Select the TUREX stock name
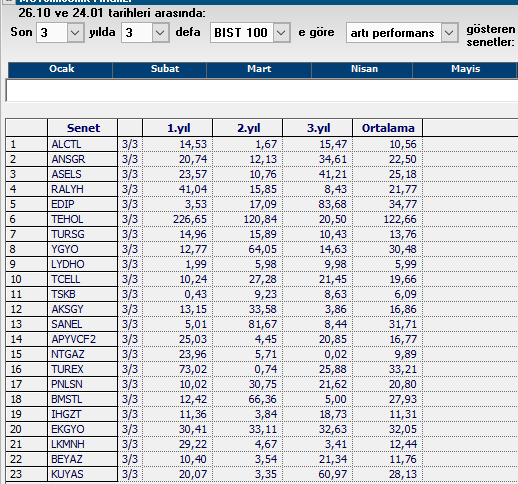 67,369
